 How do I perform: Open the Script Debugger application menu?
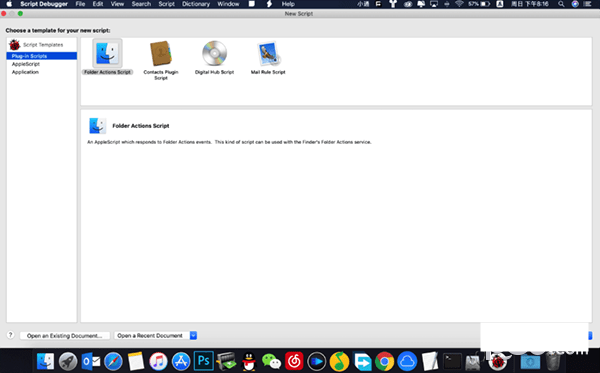tap(44, 4)
